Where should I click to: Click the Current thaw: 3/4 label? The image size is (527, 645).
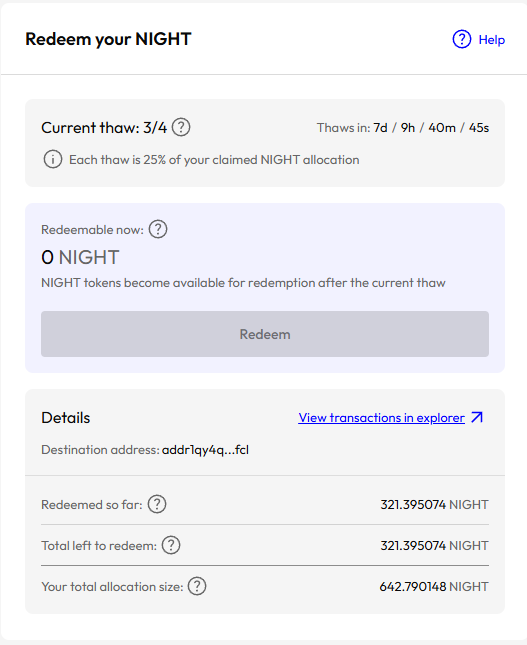coord(104,128)
